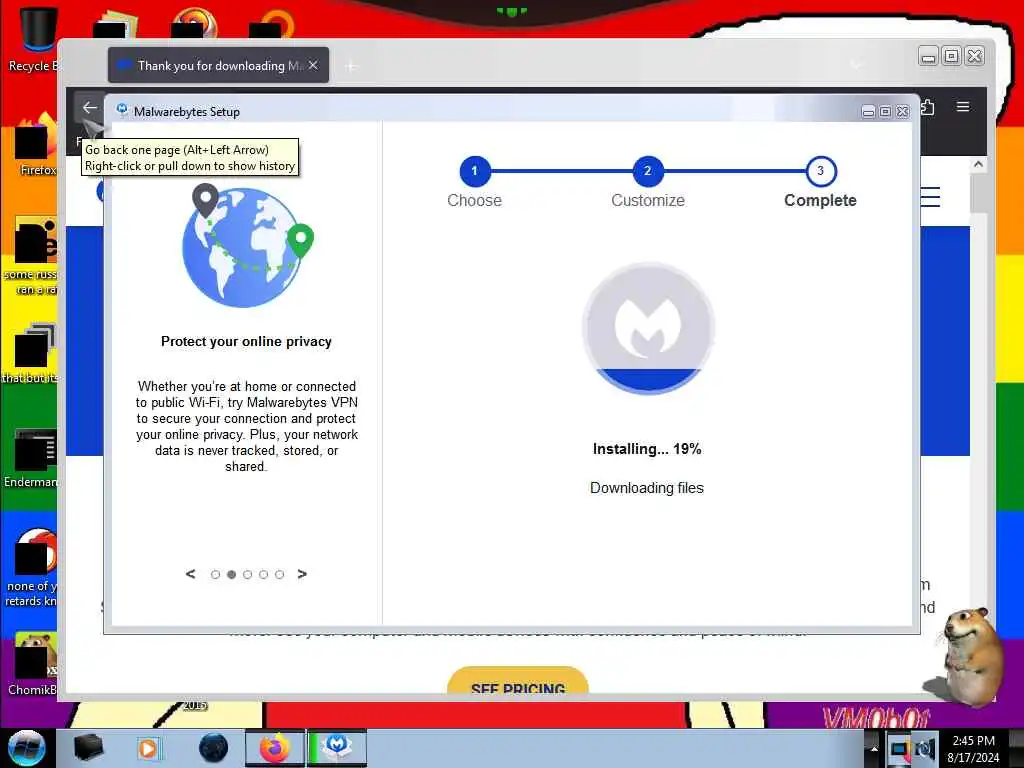Image resolution: width=1024 pixels, height=768 pixels.
Task: Open Windows Start menu orb
Action: tap(27, 748)
